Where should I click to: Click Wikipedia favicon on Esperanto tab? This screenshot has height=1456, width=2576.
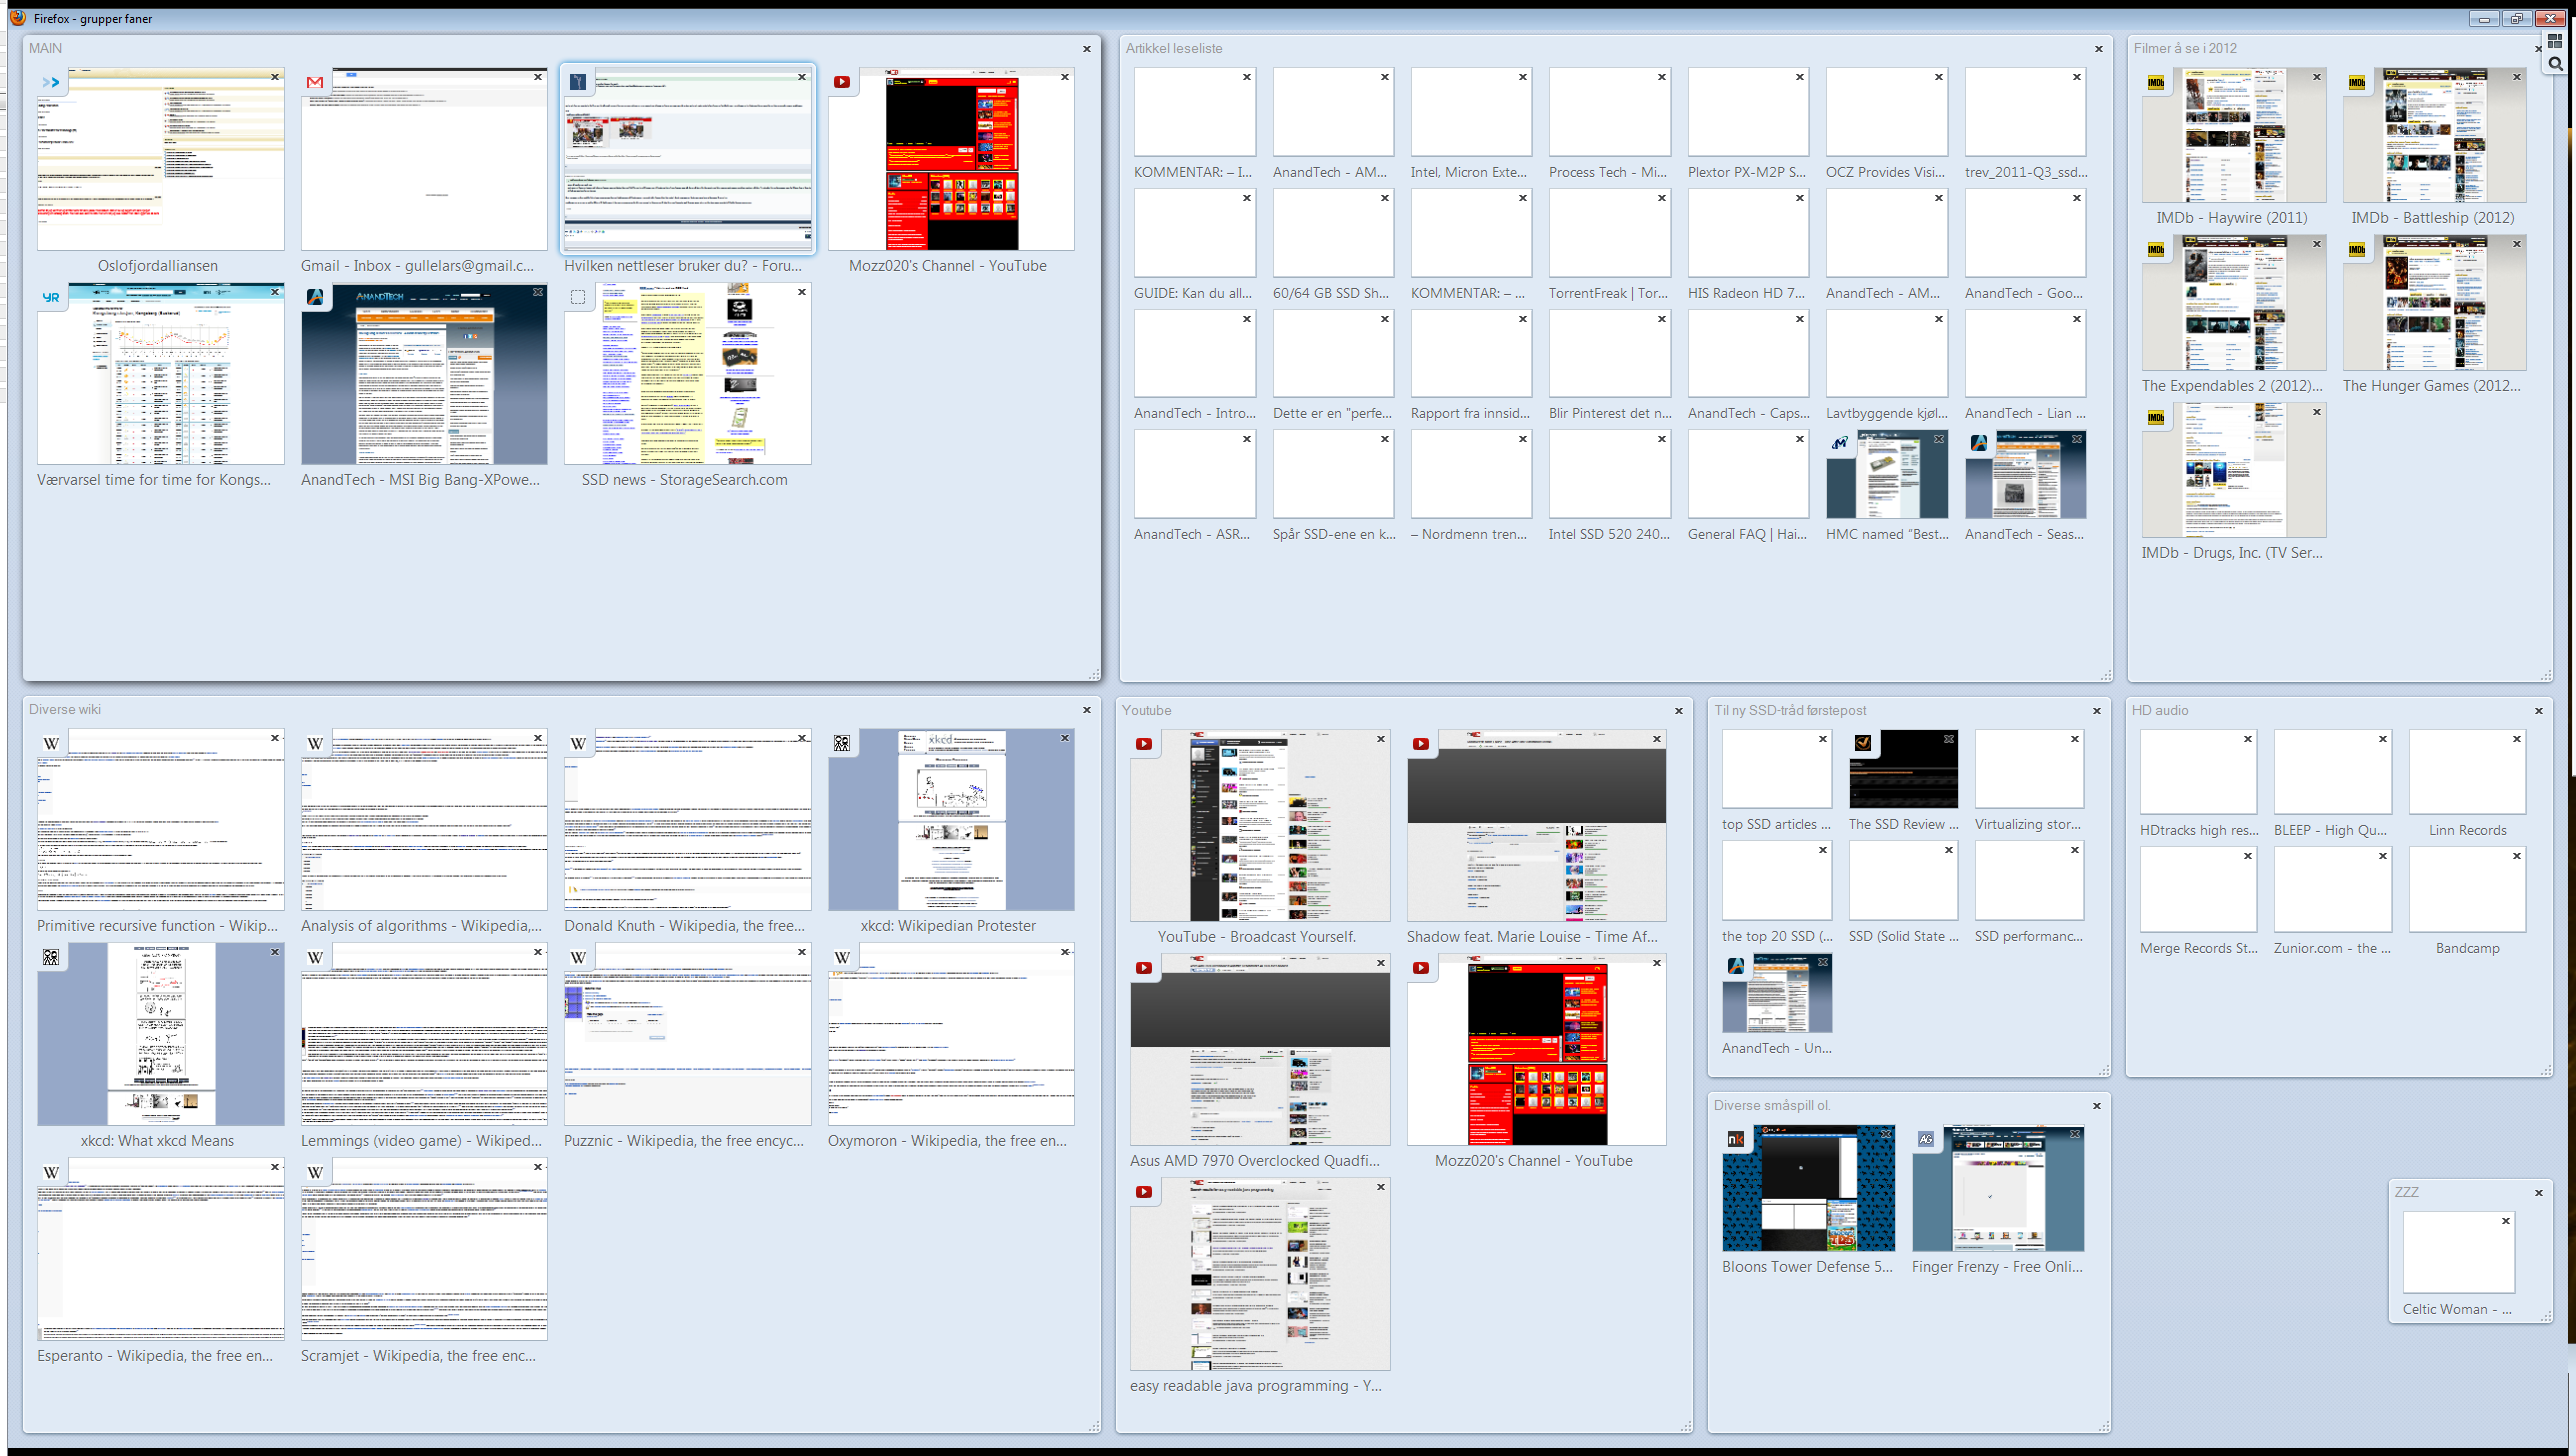(51, 1172)
